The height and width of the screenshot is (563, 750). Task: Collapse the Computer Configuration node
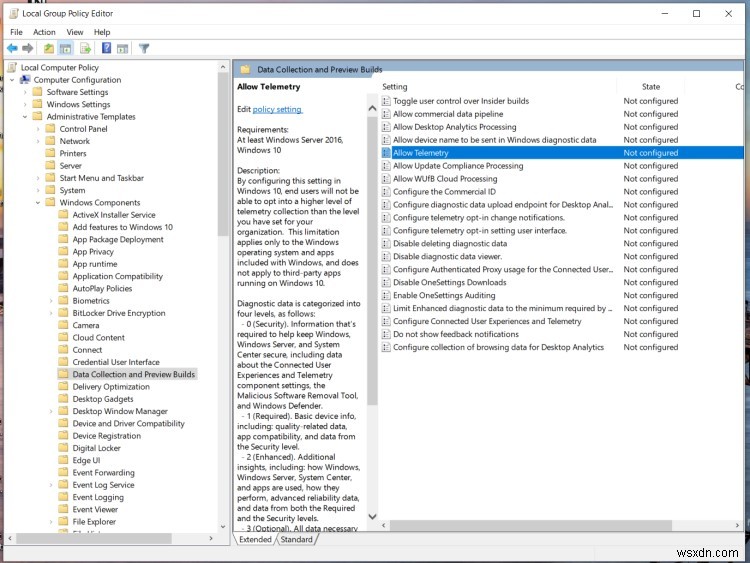tap(12, 80)
